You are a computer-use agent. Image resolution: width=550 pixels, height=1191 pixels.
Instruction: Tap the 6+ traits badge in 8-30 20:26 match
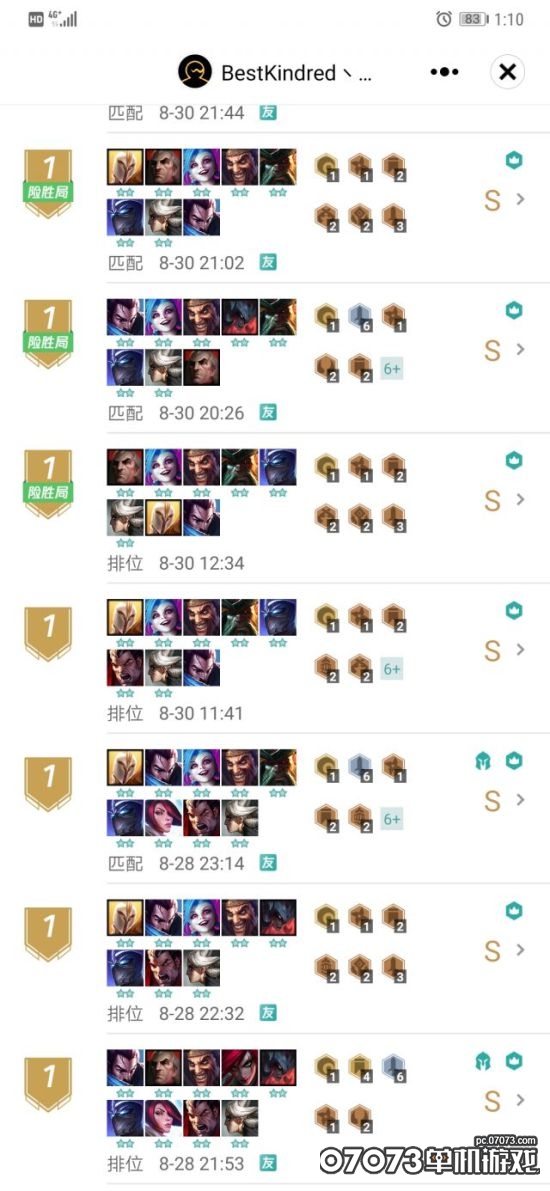click(x=392, y=368)
